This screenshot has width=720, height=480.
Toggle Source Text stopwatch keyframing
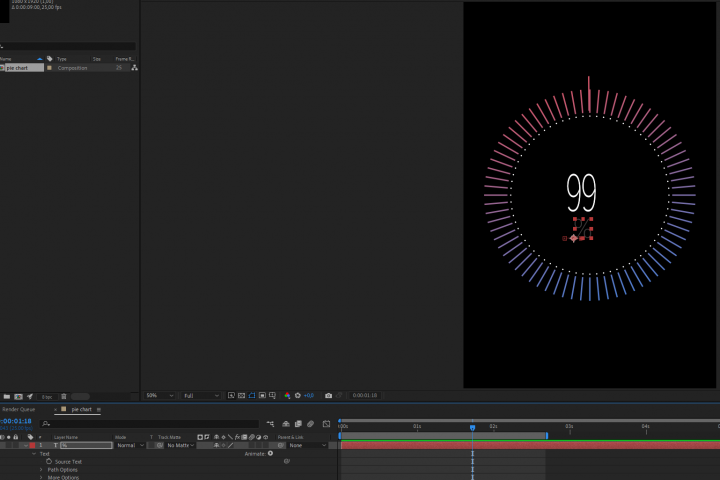tap(49, 461)
